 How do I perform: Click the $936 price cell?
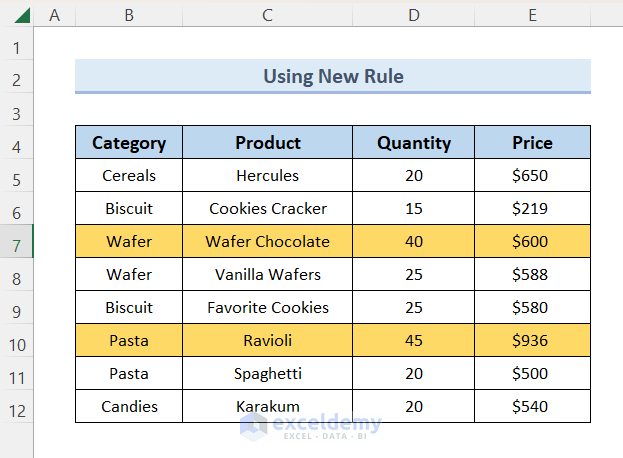(532, 341)
